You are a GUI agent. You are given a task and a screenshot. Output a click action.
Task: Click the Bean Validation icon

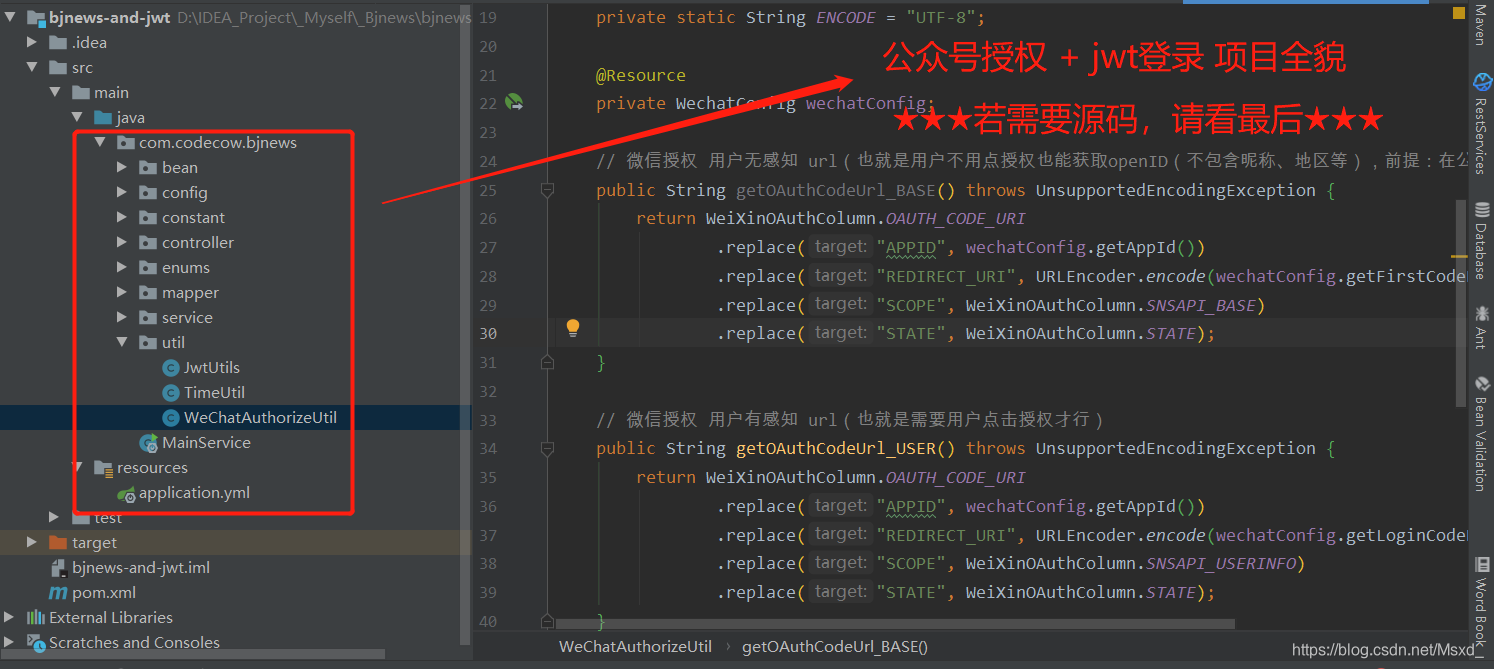[1481, 385]
